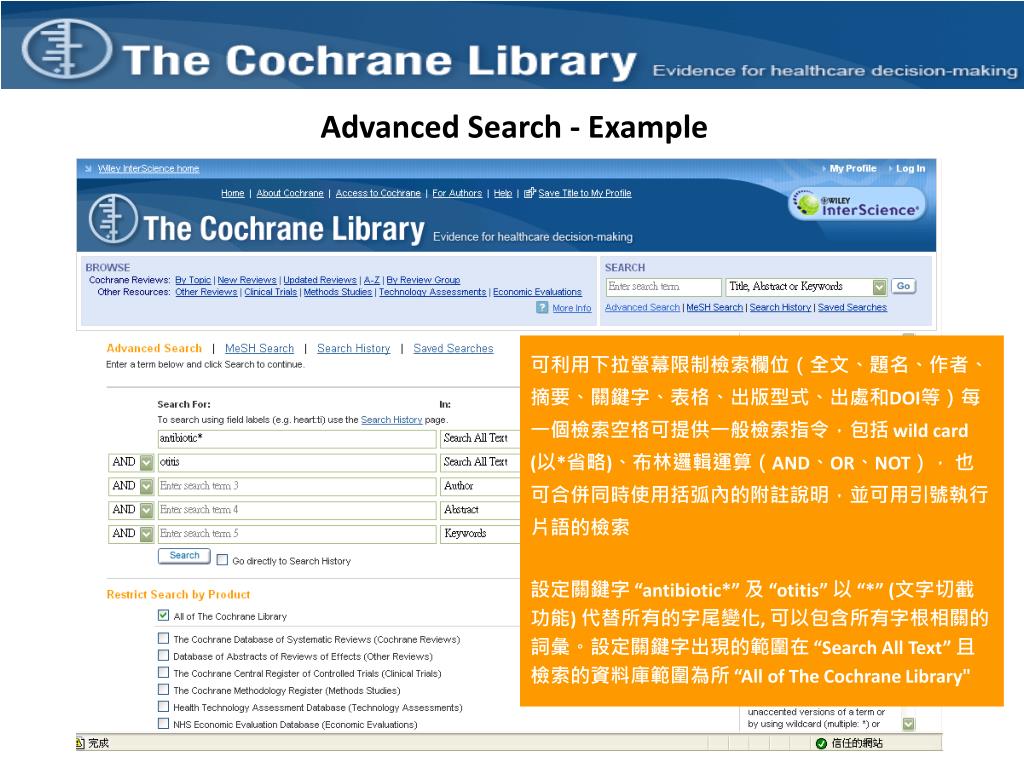Open the Title, Abstract or Keywords dropdown
This screenshot has height=768, width=1024.
tap(807, 287)
